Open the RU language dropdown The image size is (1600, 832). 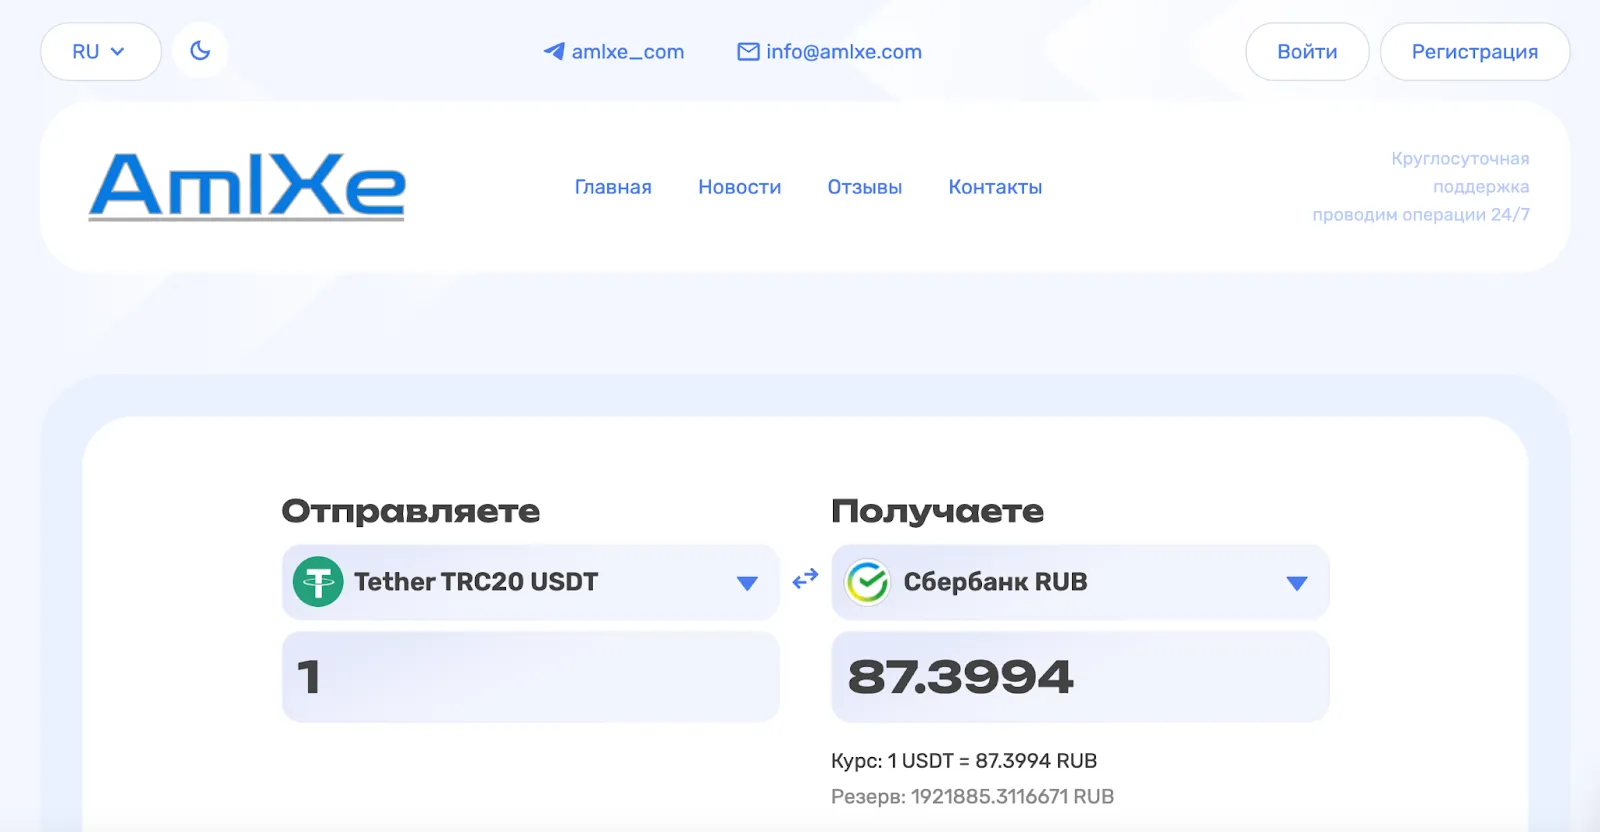100,51
